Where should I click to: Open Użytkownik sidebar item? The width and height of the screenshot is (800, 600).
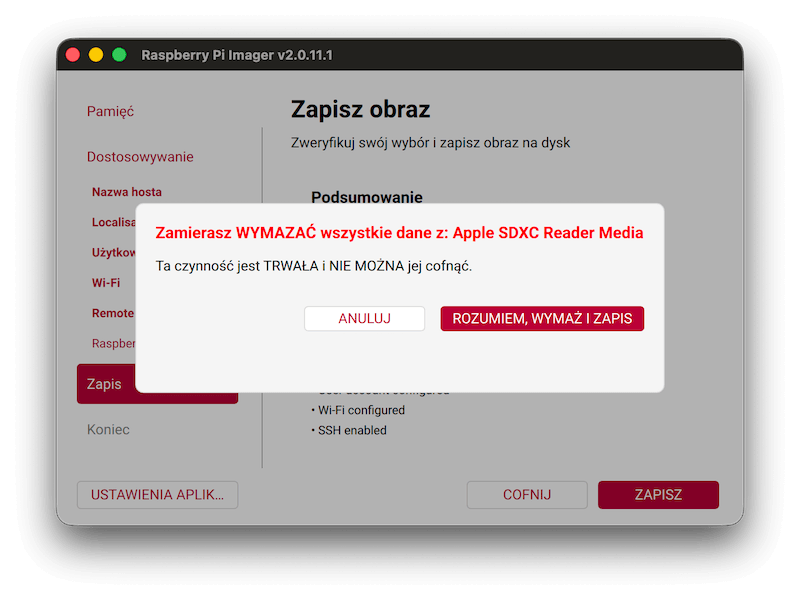114,253
